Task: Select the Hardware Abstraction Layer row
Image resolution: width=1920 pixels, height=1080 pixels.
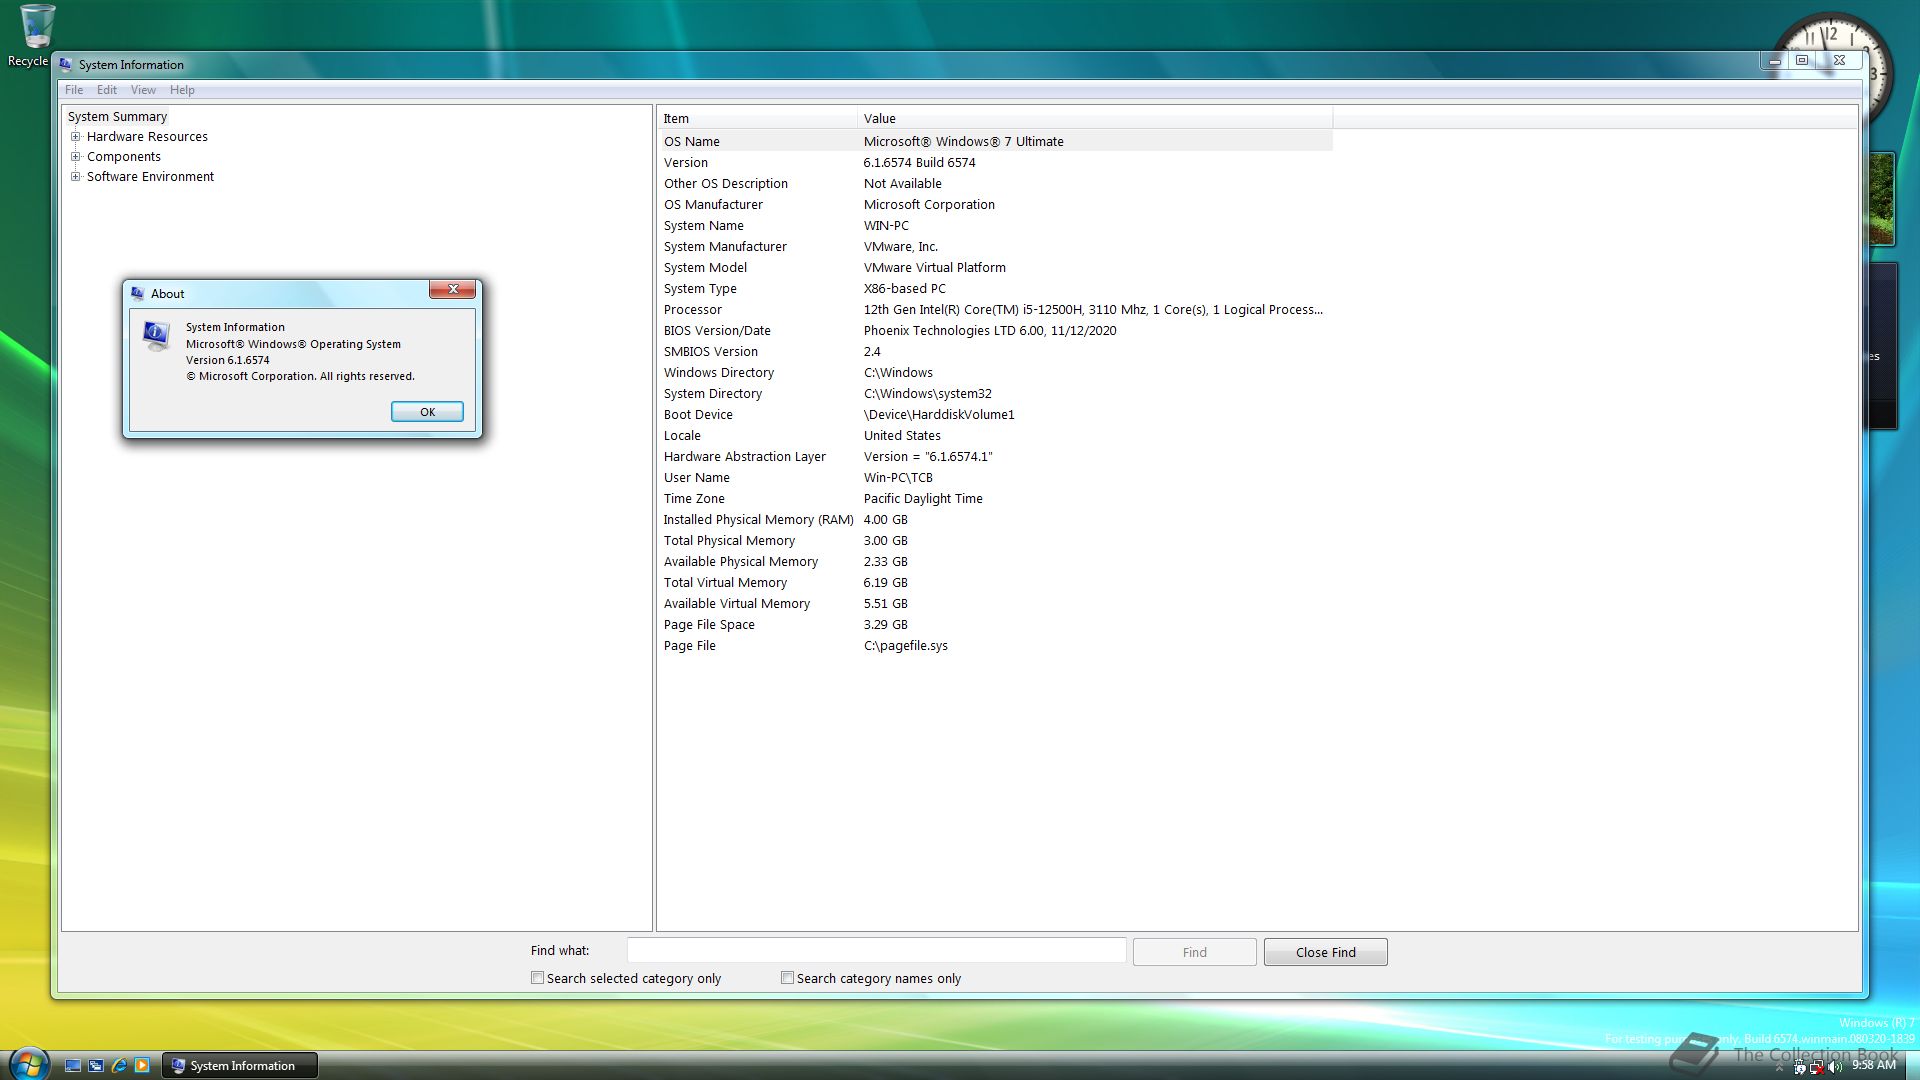Action: click(995, 457)
